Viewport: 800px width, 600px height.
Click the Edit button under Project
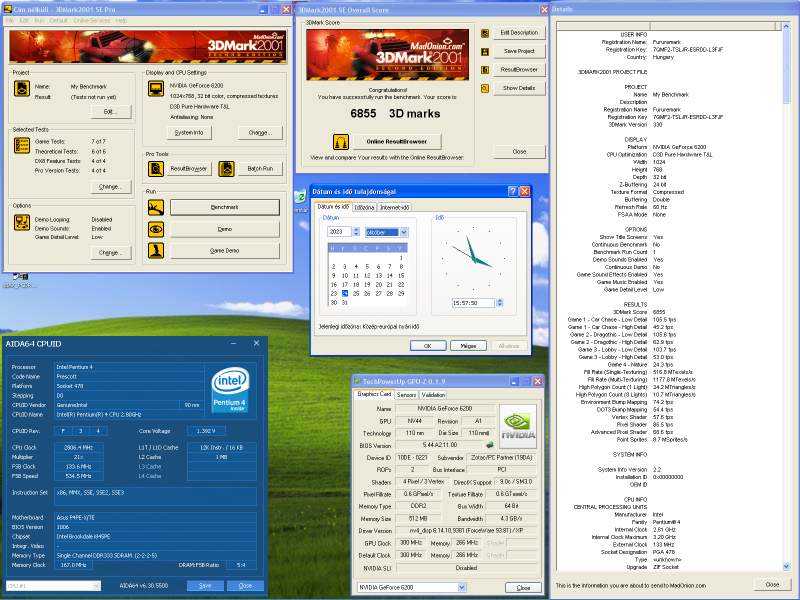tap(111, 111)
